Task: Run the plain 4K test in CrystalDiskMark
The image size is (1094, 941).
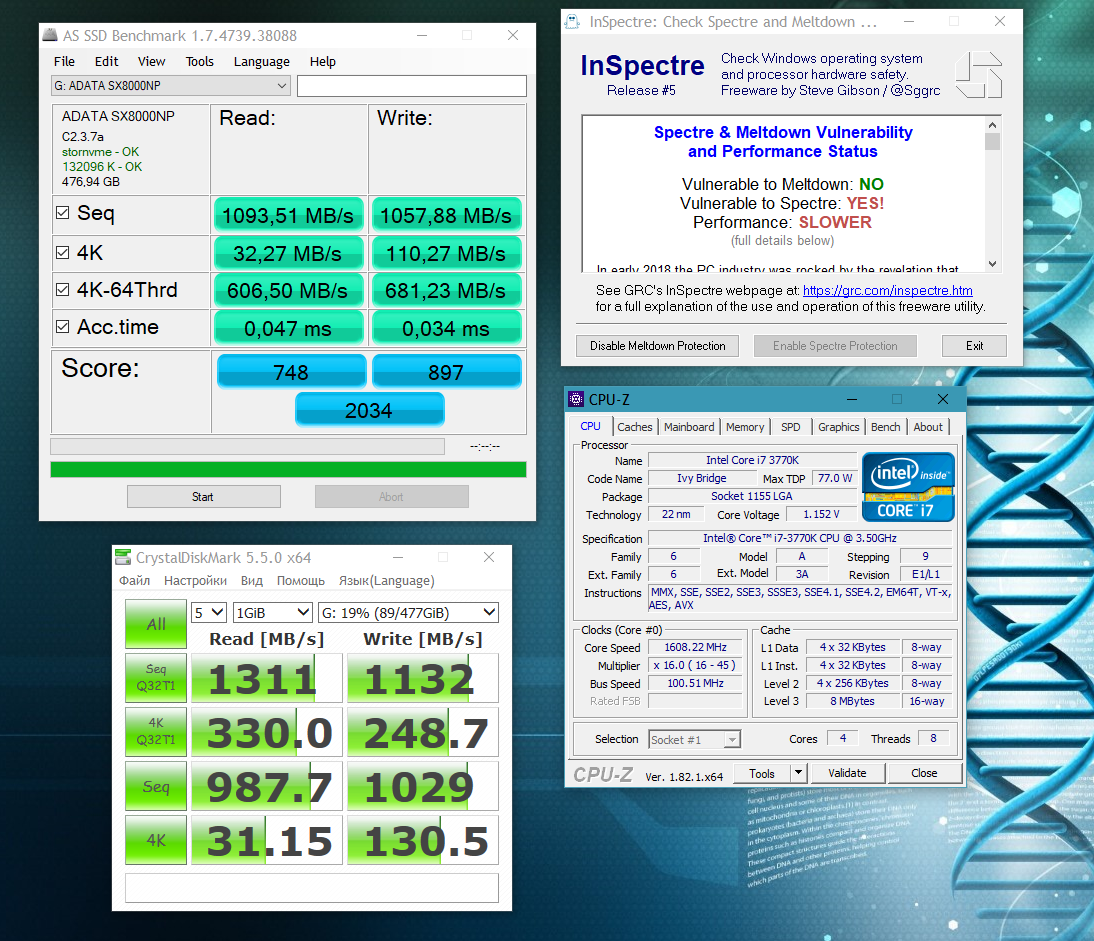Action: [x=156, y=840]
